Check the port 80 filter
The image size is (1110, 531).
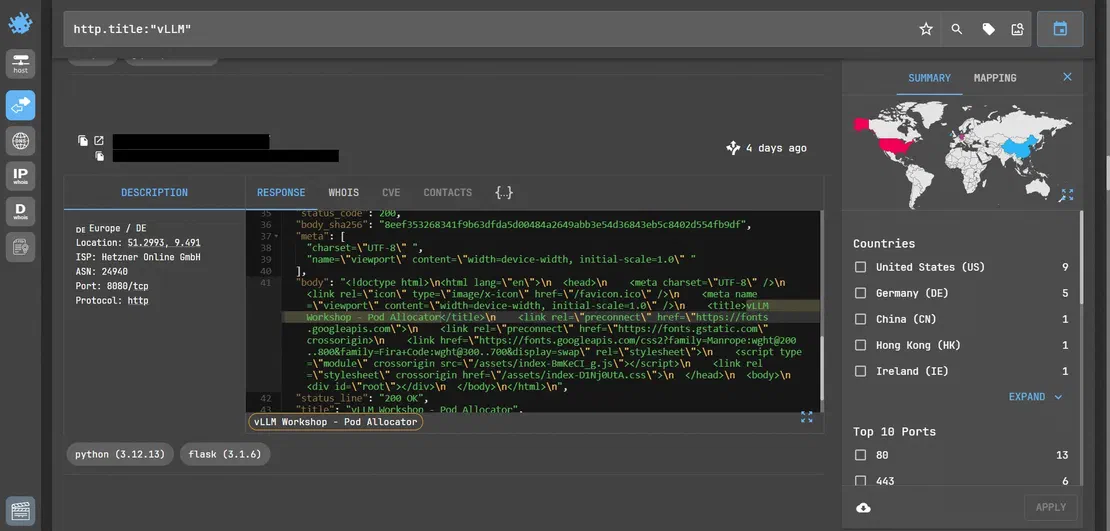pyautogui.click(x=860, y=455)
